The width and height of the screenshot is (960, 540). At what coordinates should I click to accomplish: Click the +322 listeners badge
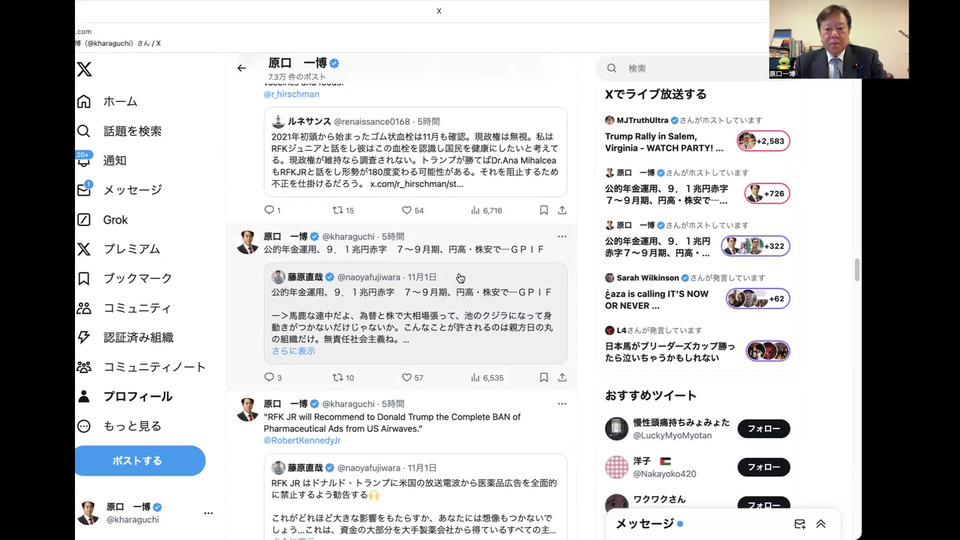[756, 246]
